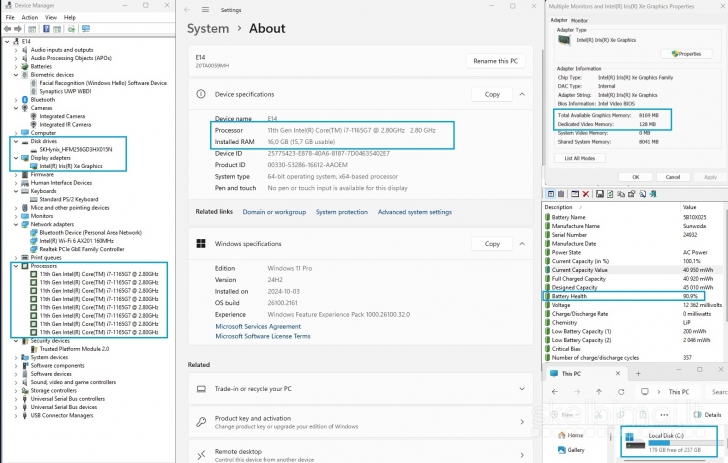Click Cancel in graphics properties dialog

[x=672, y=177]
